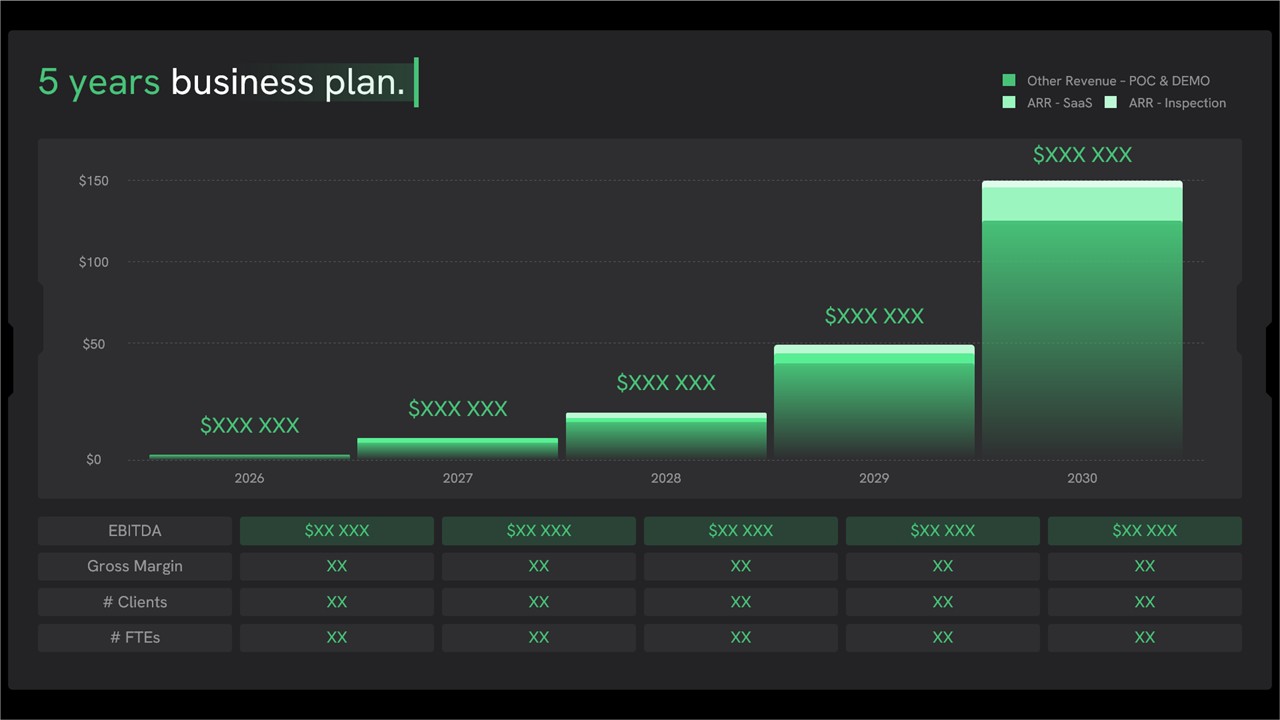1280x720 pixels.
Task: Click the first XX cell in the # Clients row
Action: point(337,602)
